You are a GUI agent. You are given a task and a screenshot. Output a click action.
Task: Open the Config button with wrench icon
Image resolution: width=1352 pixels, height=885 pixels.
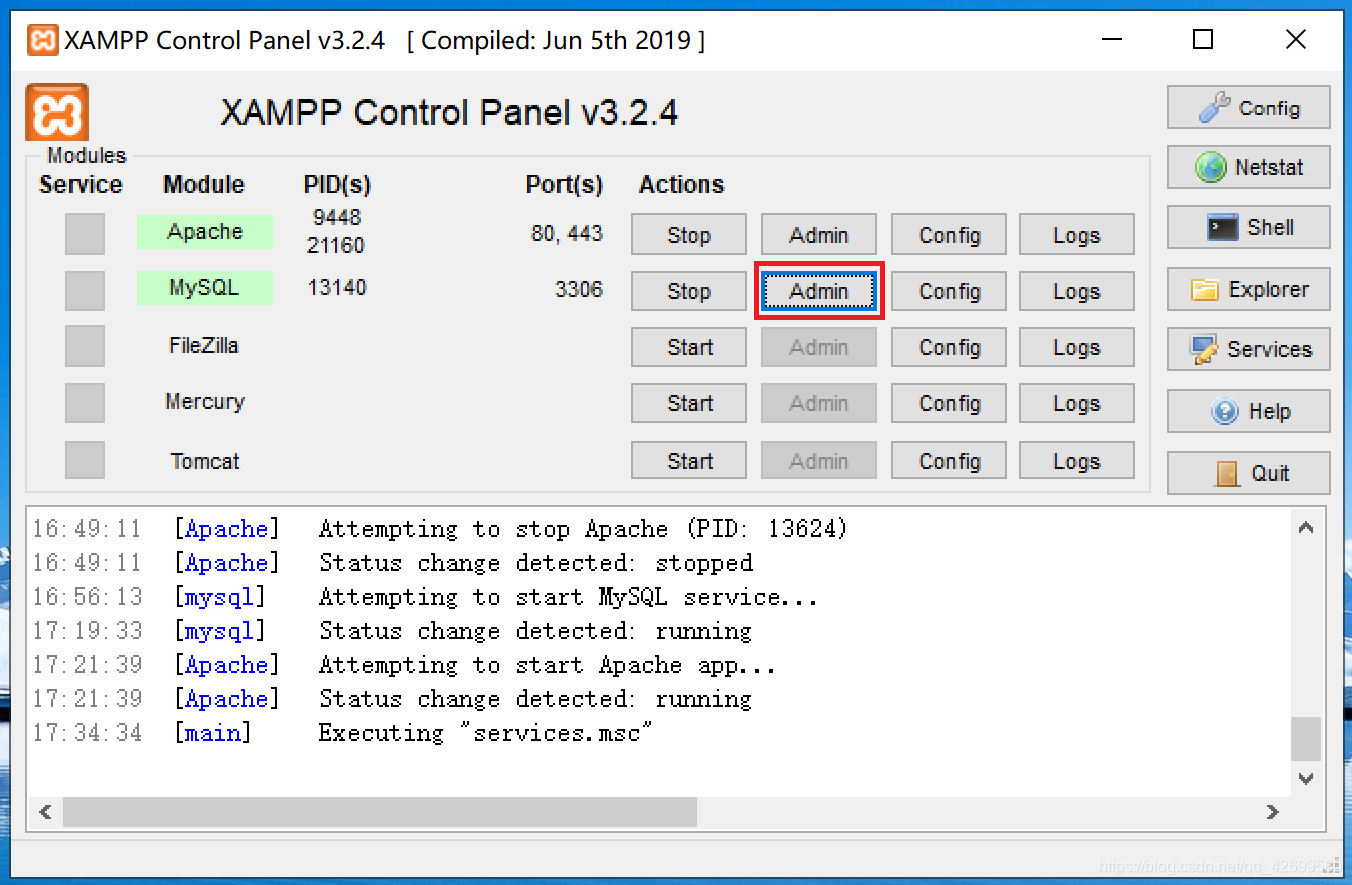coord(1249,108)
